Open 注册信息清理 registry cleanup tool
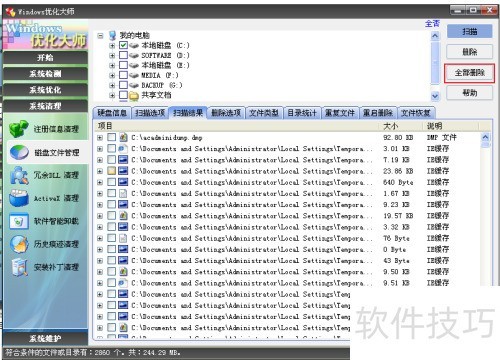The image size is (500, 360). (45, 129)
